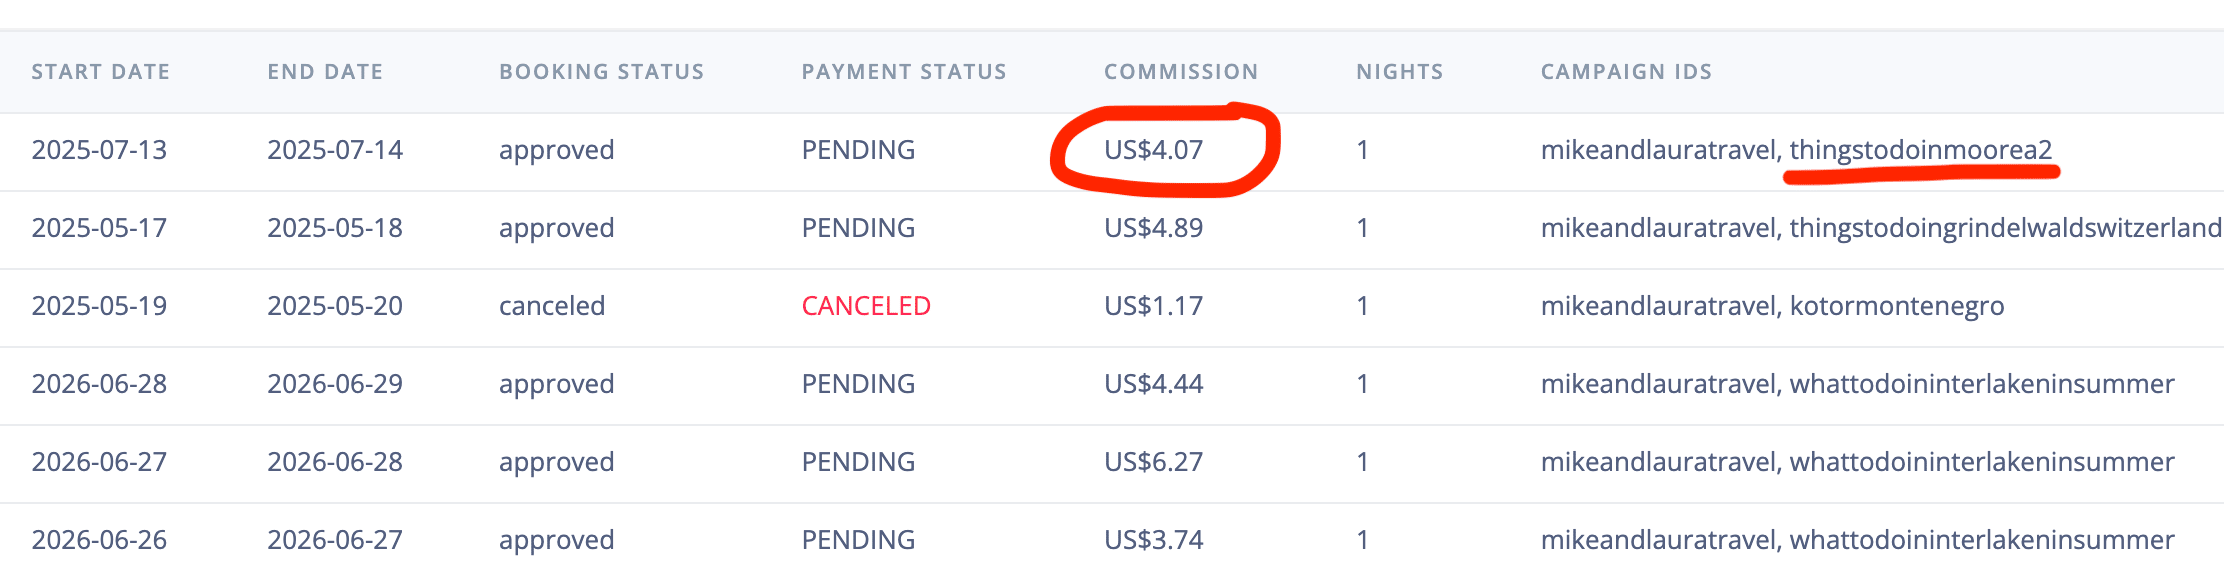
Task: Select the circled US$4.07 commission value
Action: coord(1153,150)
